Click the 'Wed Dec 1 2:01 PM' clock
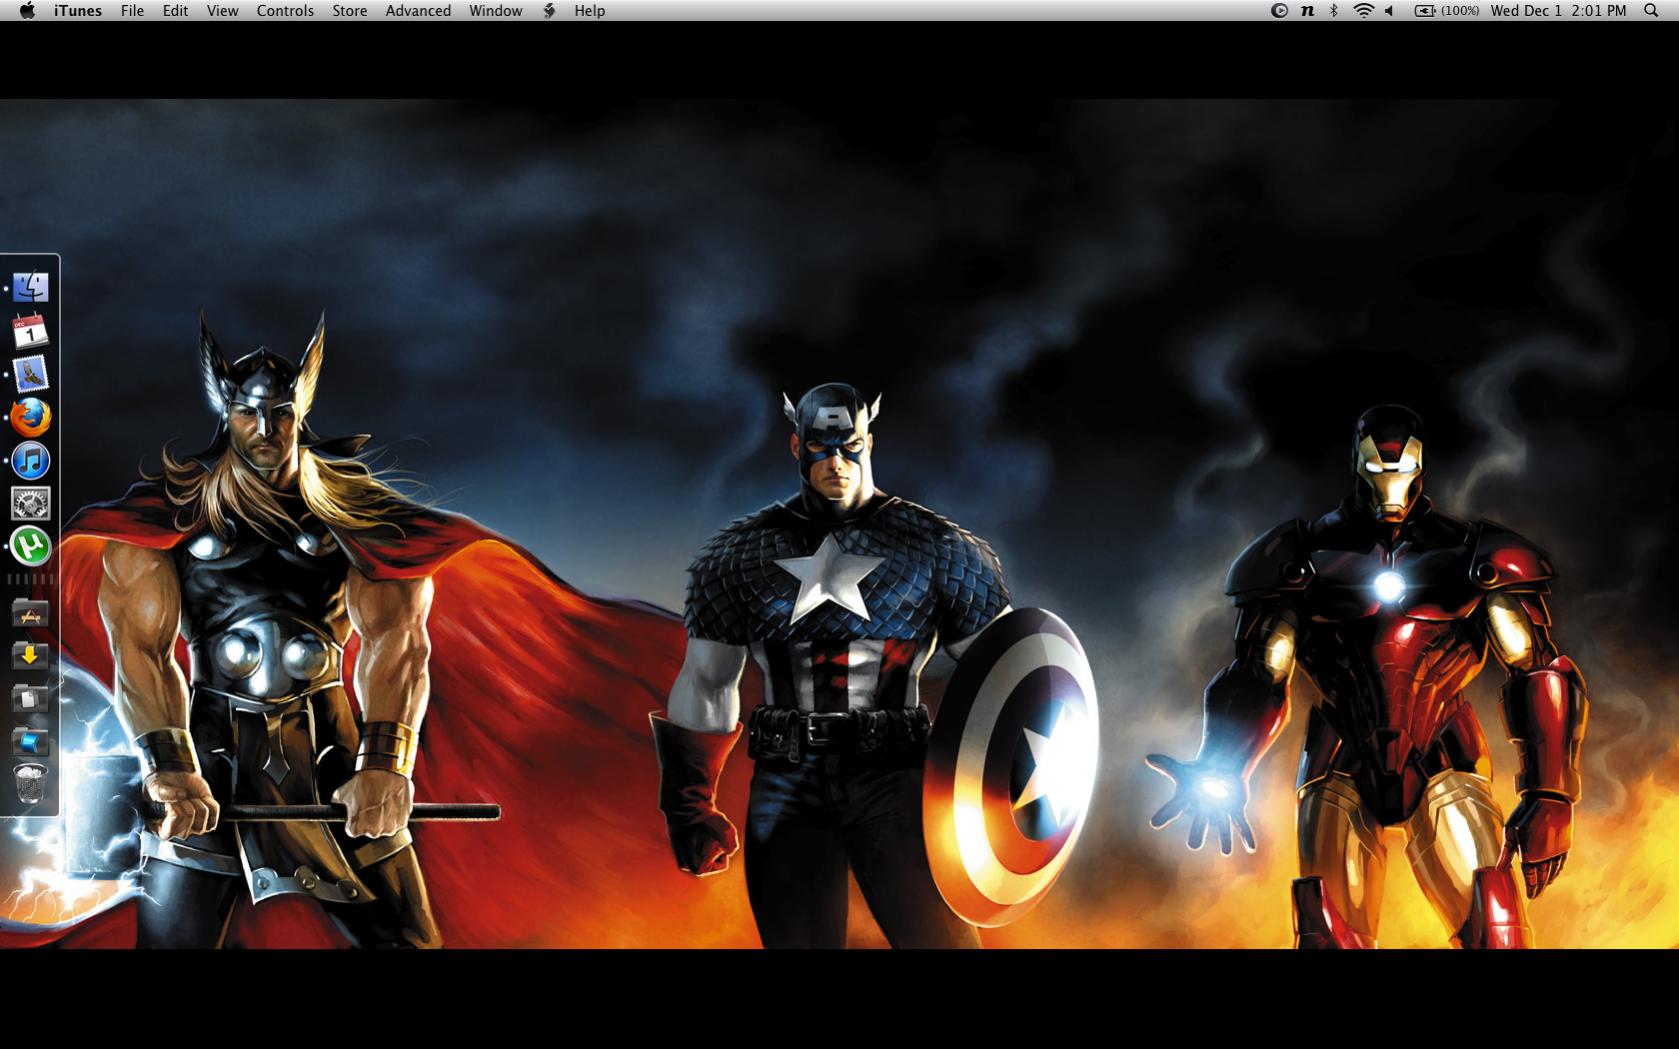This screenshot has height=1049, width=1679. [1558, 11]
